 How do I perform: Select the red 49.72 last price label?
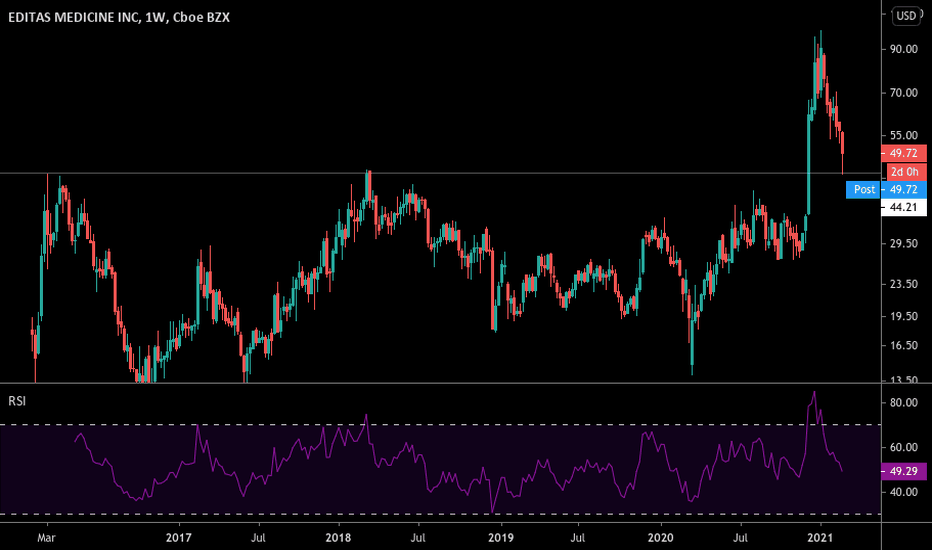tap(903, 153)
